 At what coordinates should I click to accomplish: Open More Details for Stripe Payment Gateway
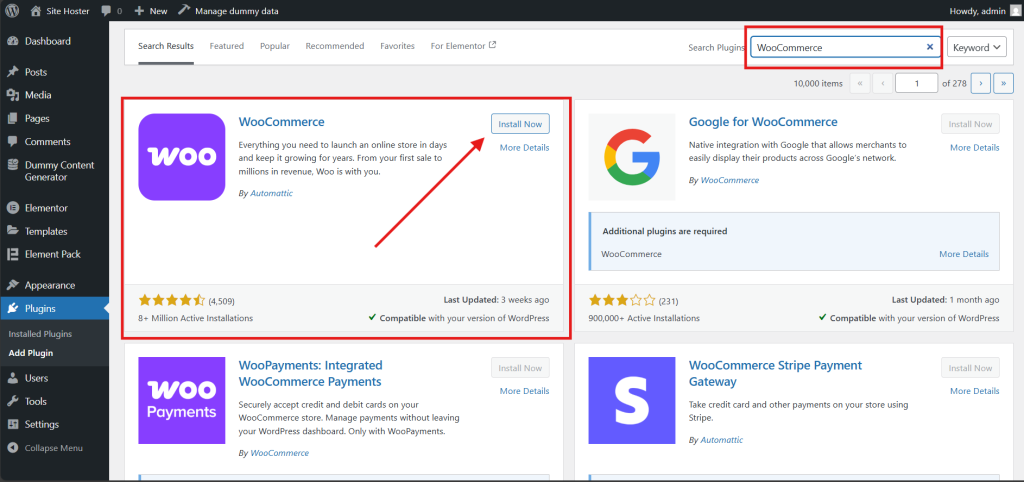pyautogui.click(x=974, y=391)
